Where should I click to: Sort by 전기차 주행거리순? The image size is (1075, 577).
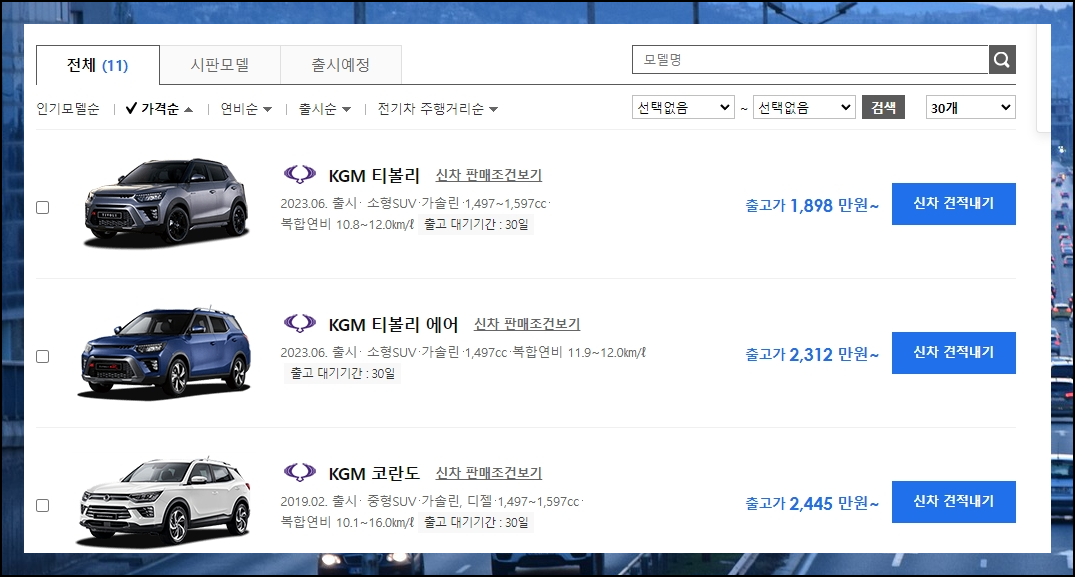437,109
